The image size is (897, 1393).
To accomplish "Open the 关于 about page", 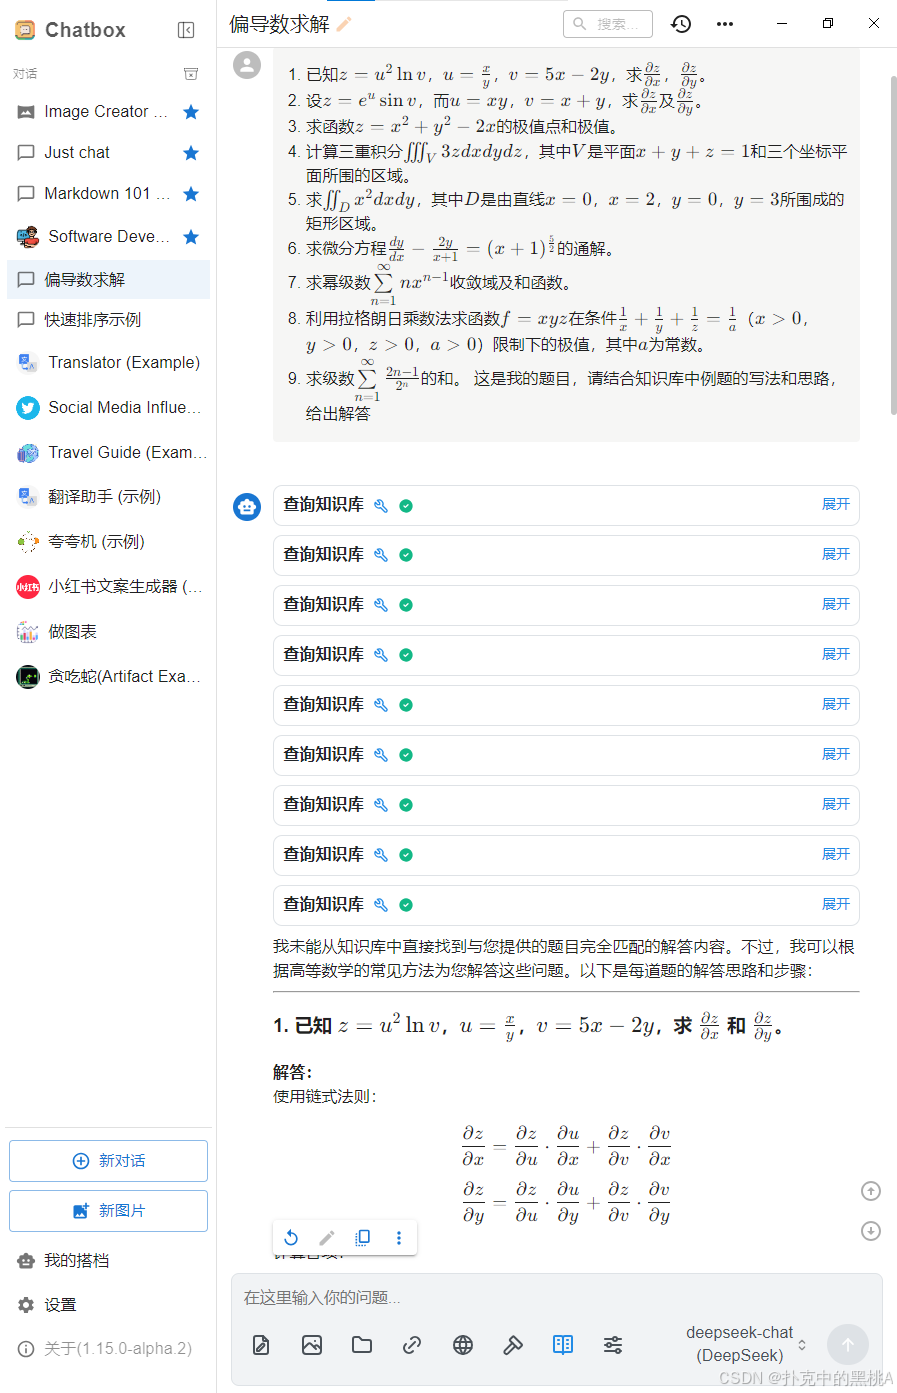I will 108,1349.
